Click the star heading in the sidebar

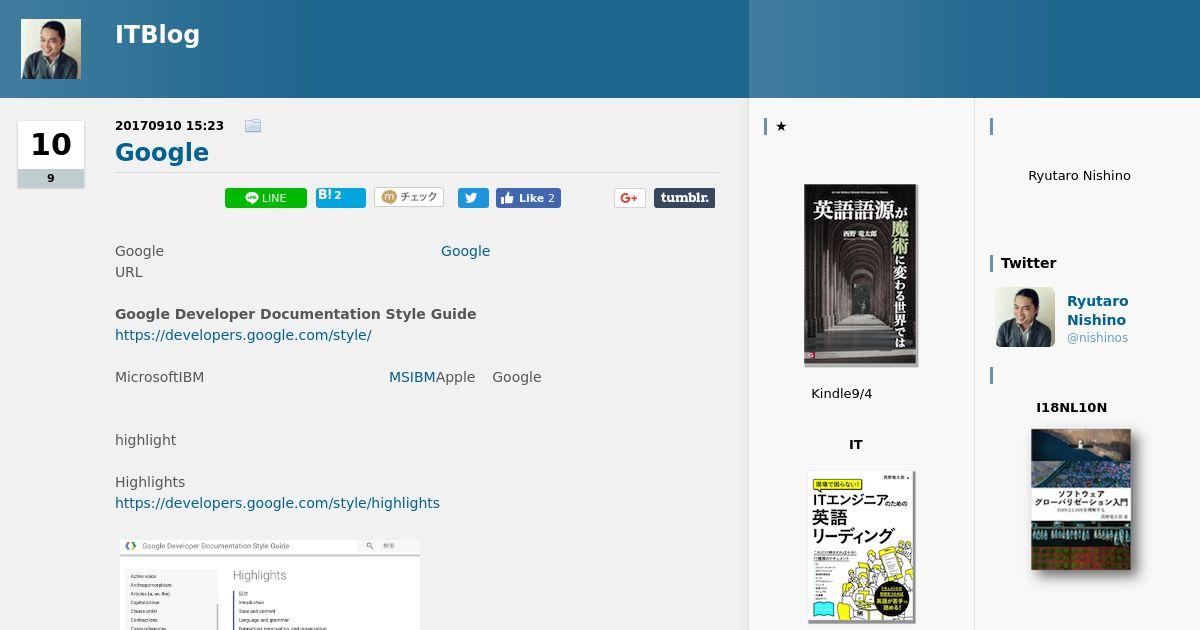[781, 126]
